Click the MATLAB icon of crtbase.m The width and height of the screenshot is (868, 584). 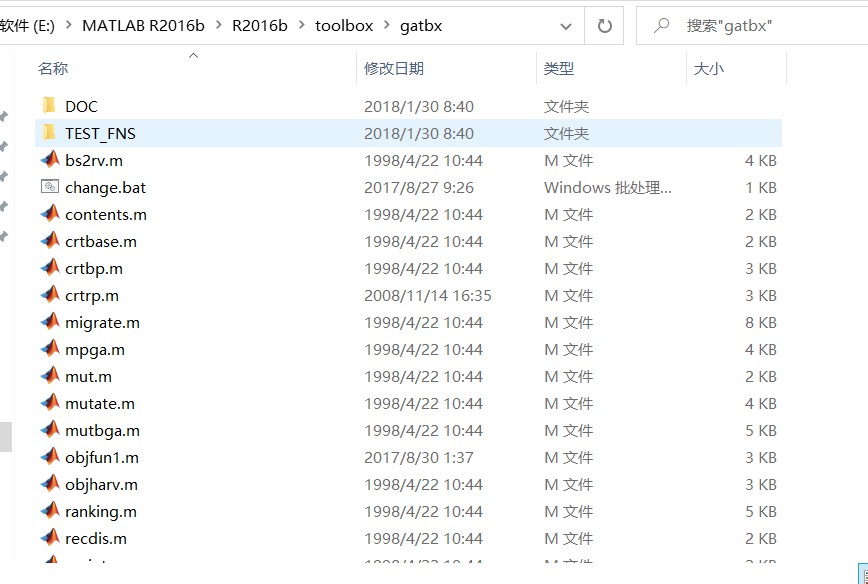pos(50,241)
